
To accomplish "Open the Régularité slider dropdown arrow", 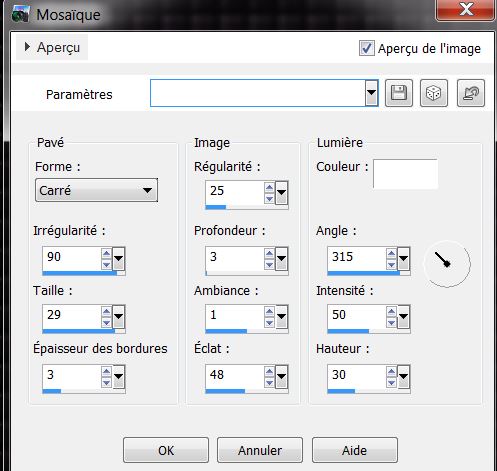I will pyautogui.click(x=282, y=193).
